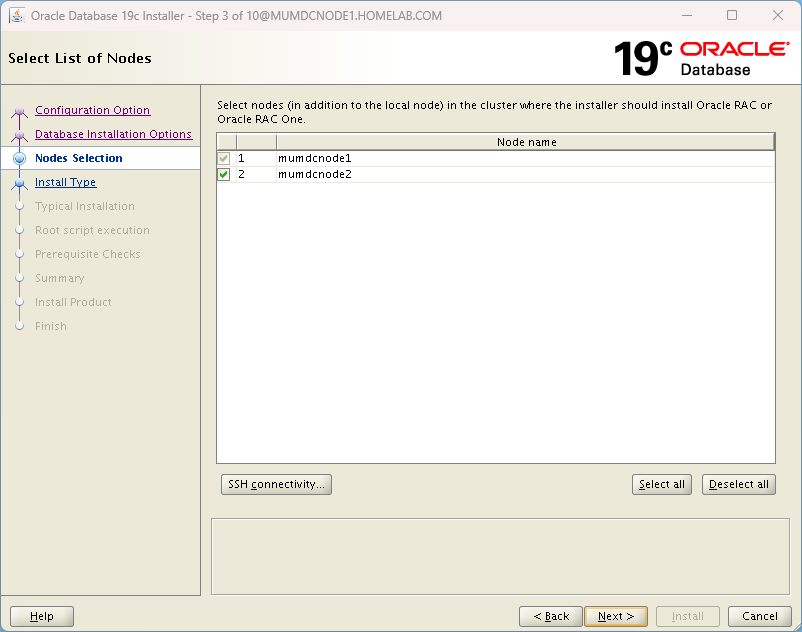Click the Nodes Selection current step marker
The width and height of the screenshot is (802, 632).
pos(19,159)
